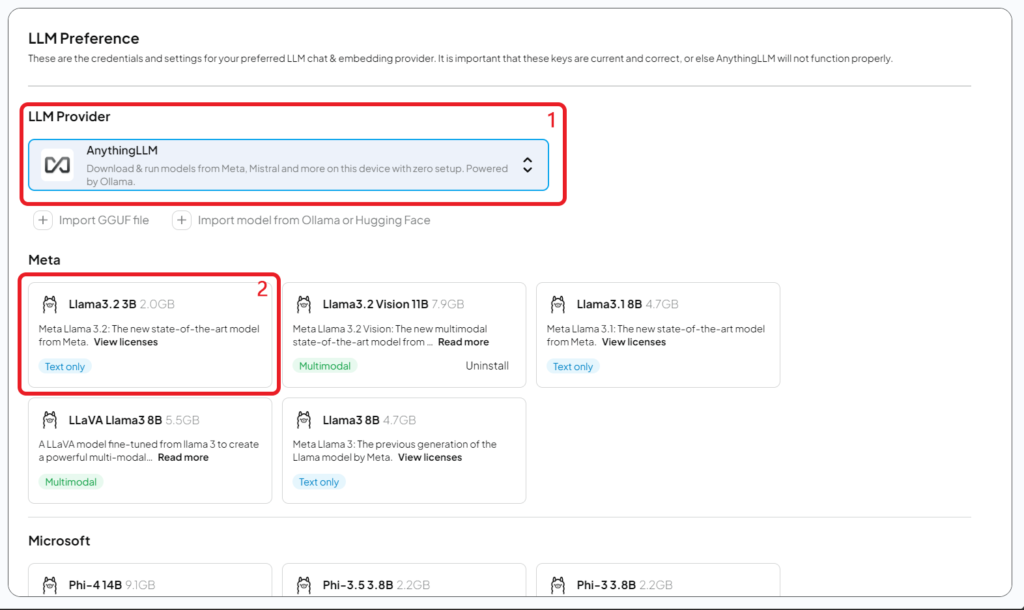
Task: Select the Phi-3 3.8B model card
Action: [658, 580]
